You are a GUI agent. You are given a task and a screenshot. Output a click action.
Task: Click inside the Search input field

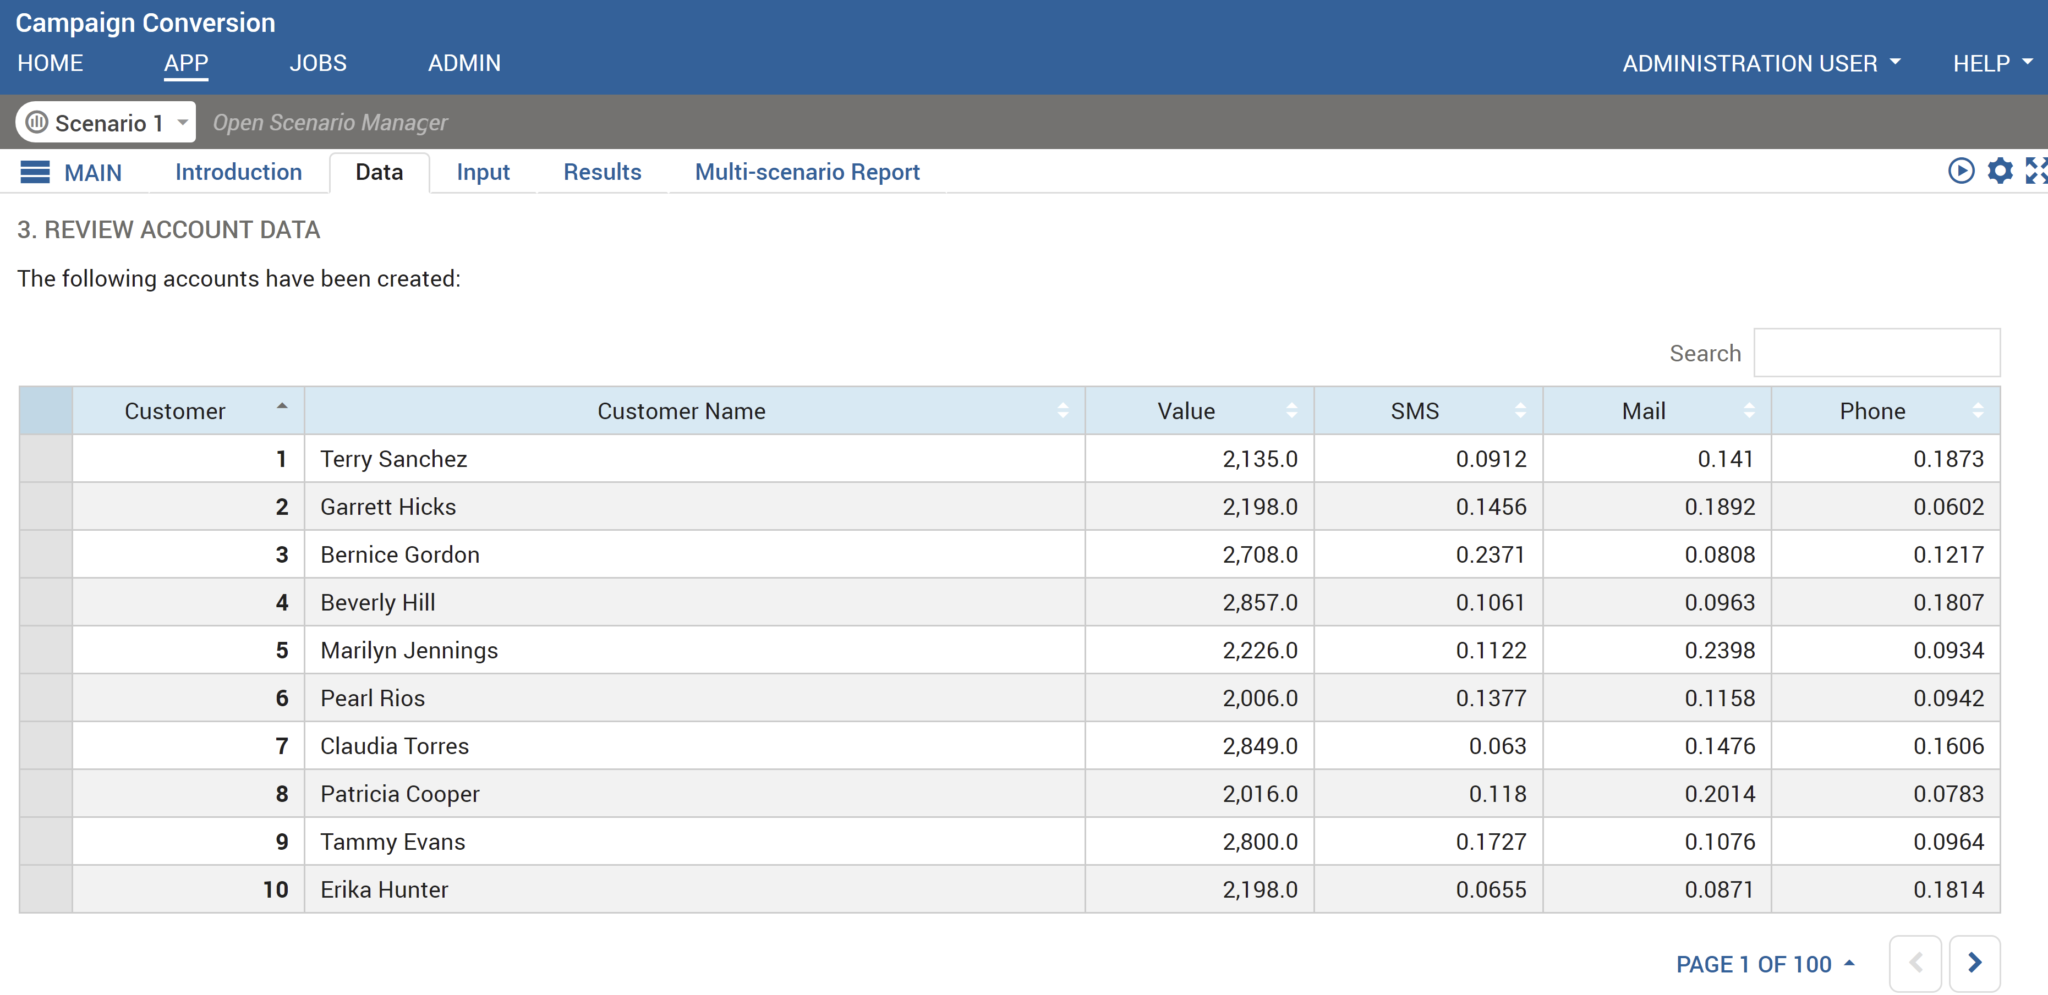[x=1877, y=352]
